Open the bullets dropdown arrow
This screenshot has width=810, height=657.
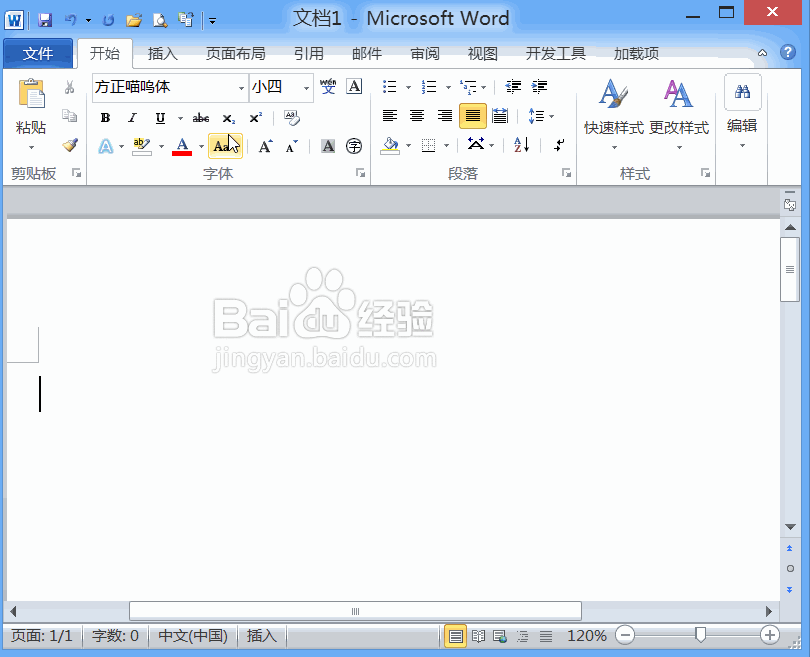click(408, 87)
